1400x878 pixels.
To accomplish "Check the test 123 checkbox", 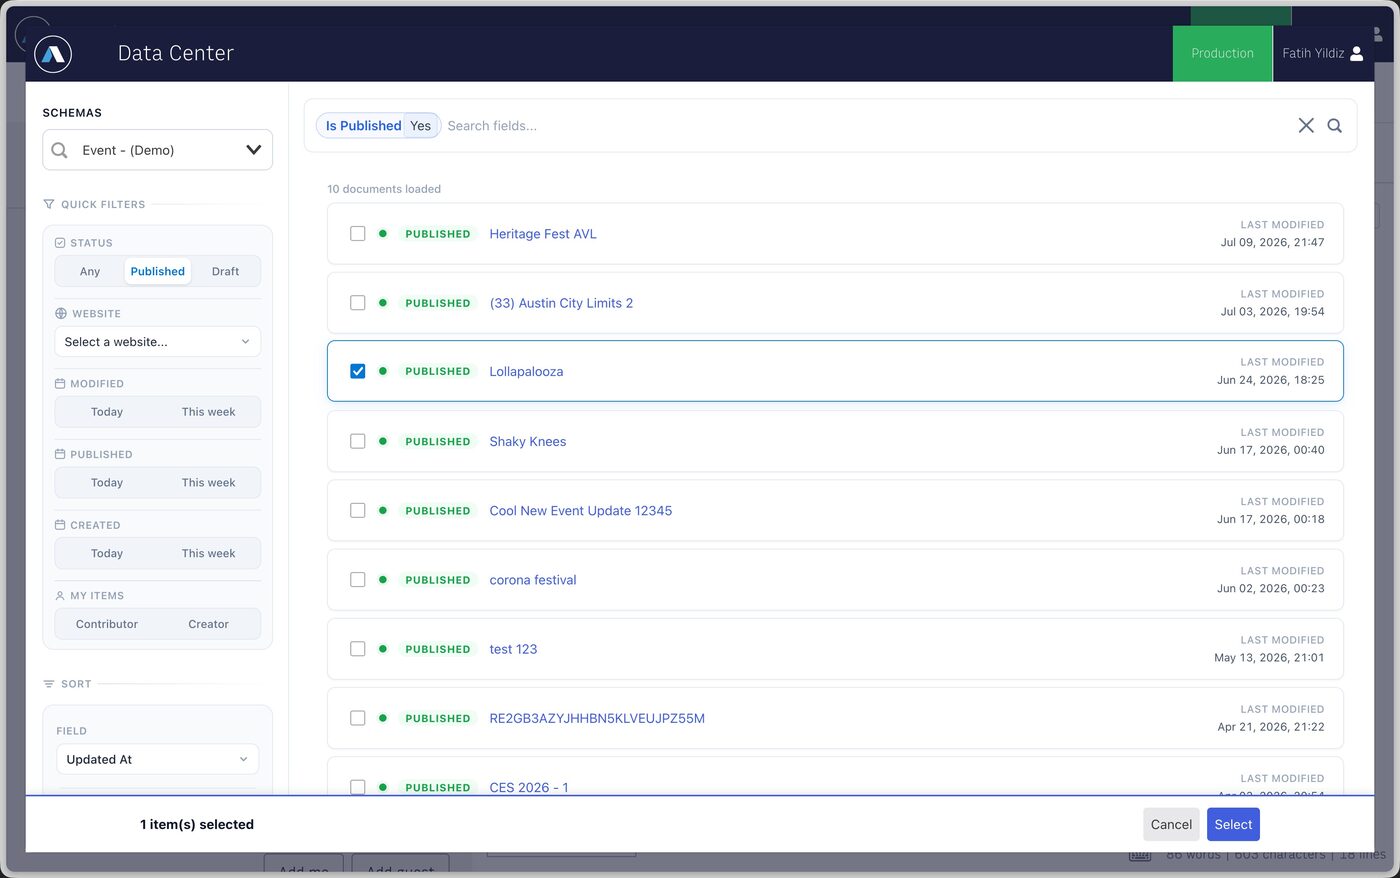I will (357, 648).
